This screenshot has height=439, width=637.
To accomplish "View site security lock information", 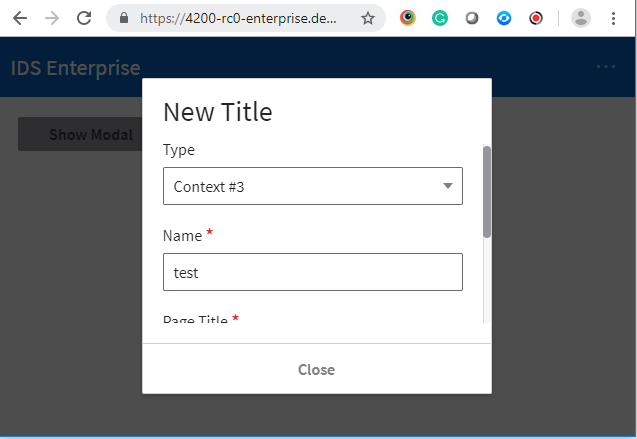I will click(x=124, y=18).
